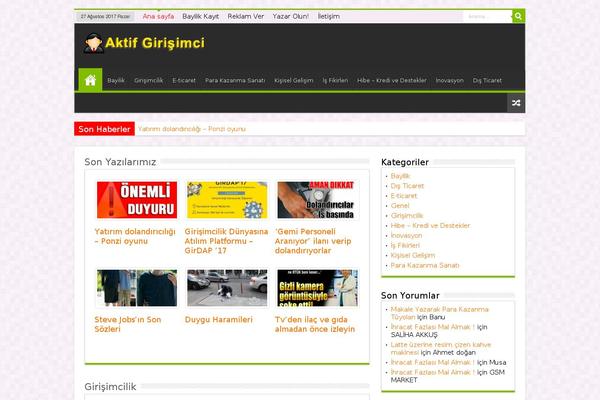The image size is (600, 400).
Task: Select Kişisel Gelişim in main navigation bar
Action: pos(293,80)
